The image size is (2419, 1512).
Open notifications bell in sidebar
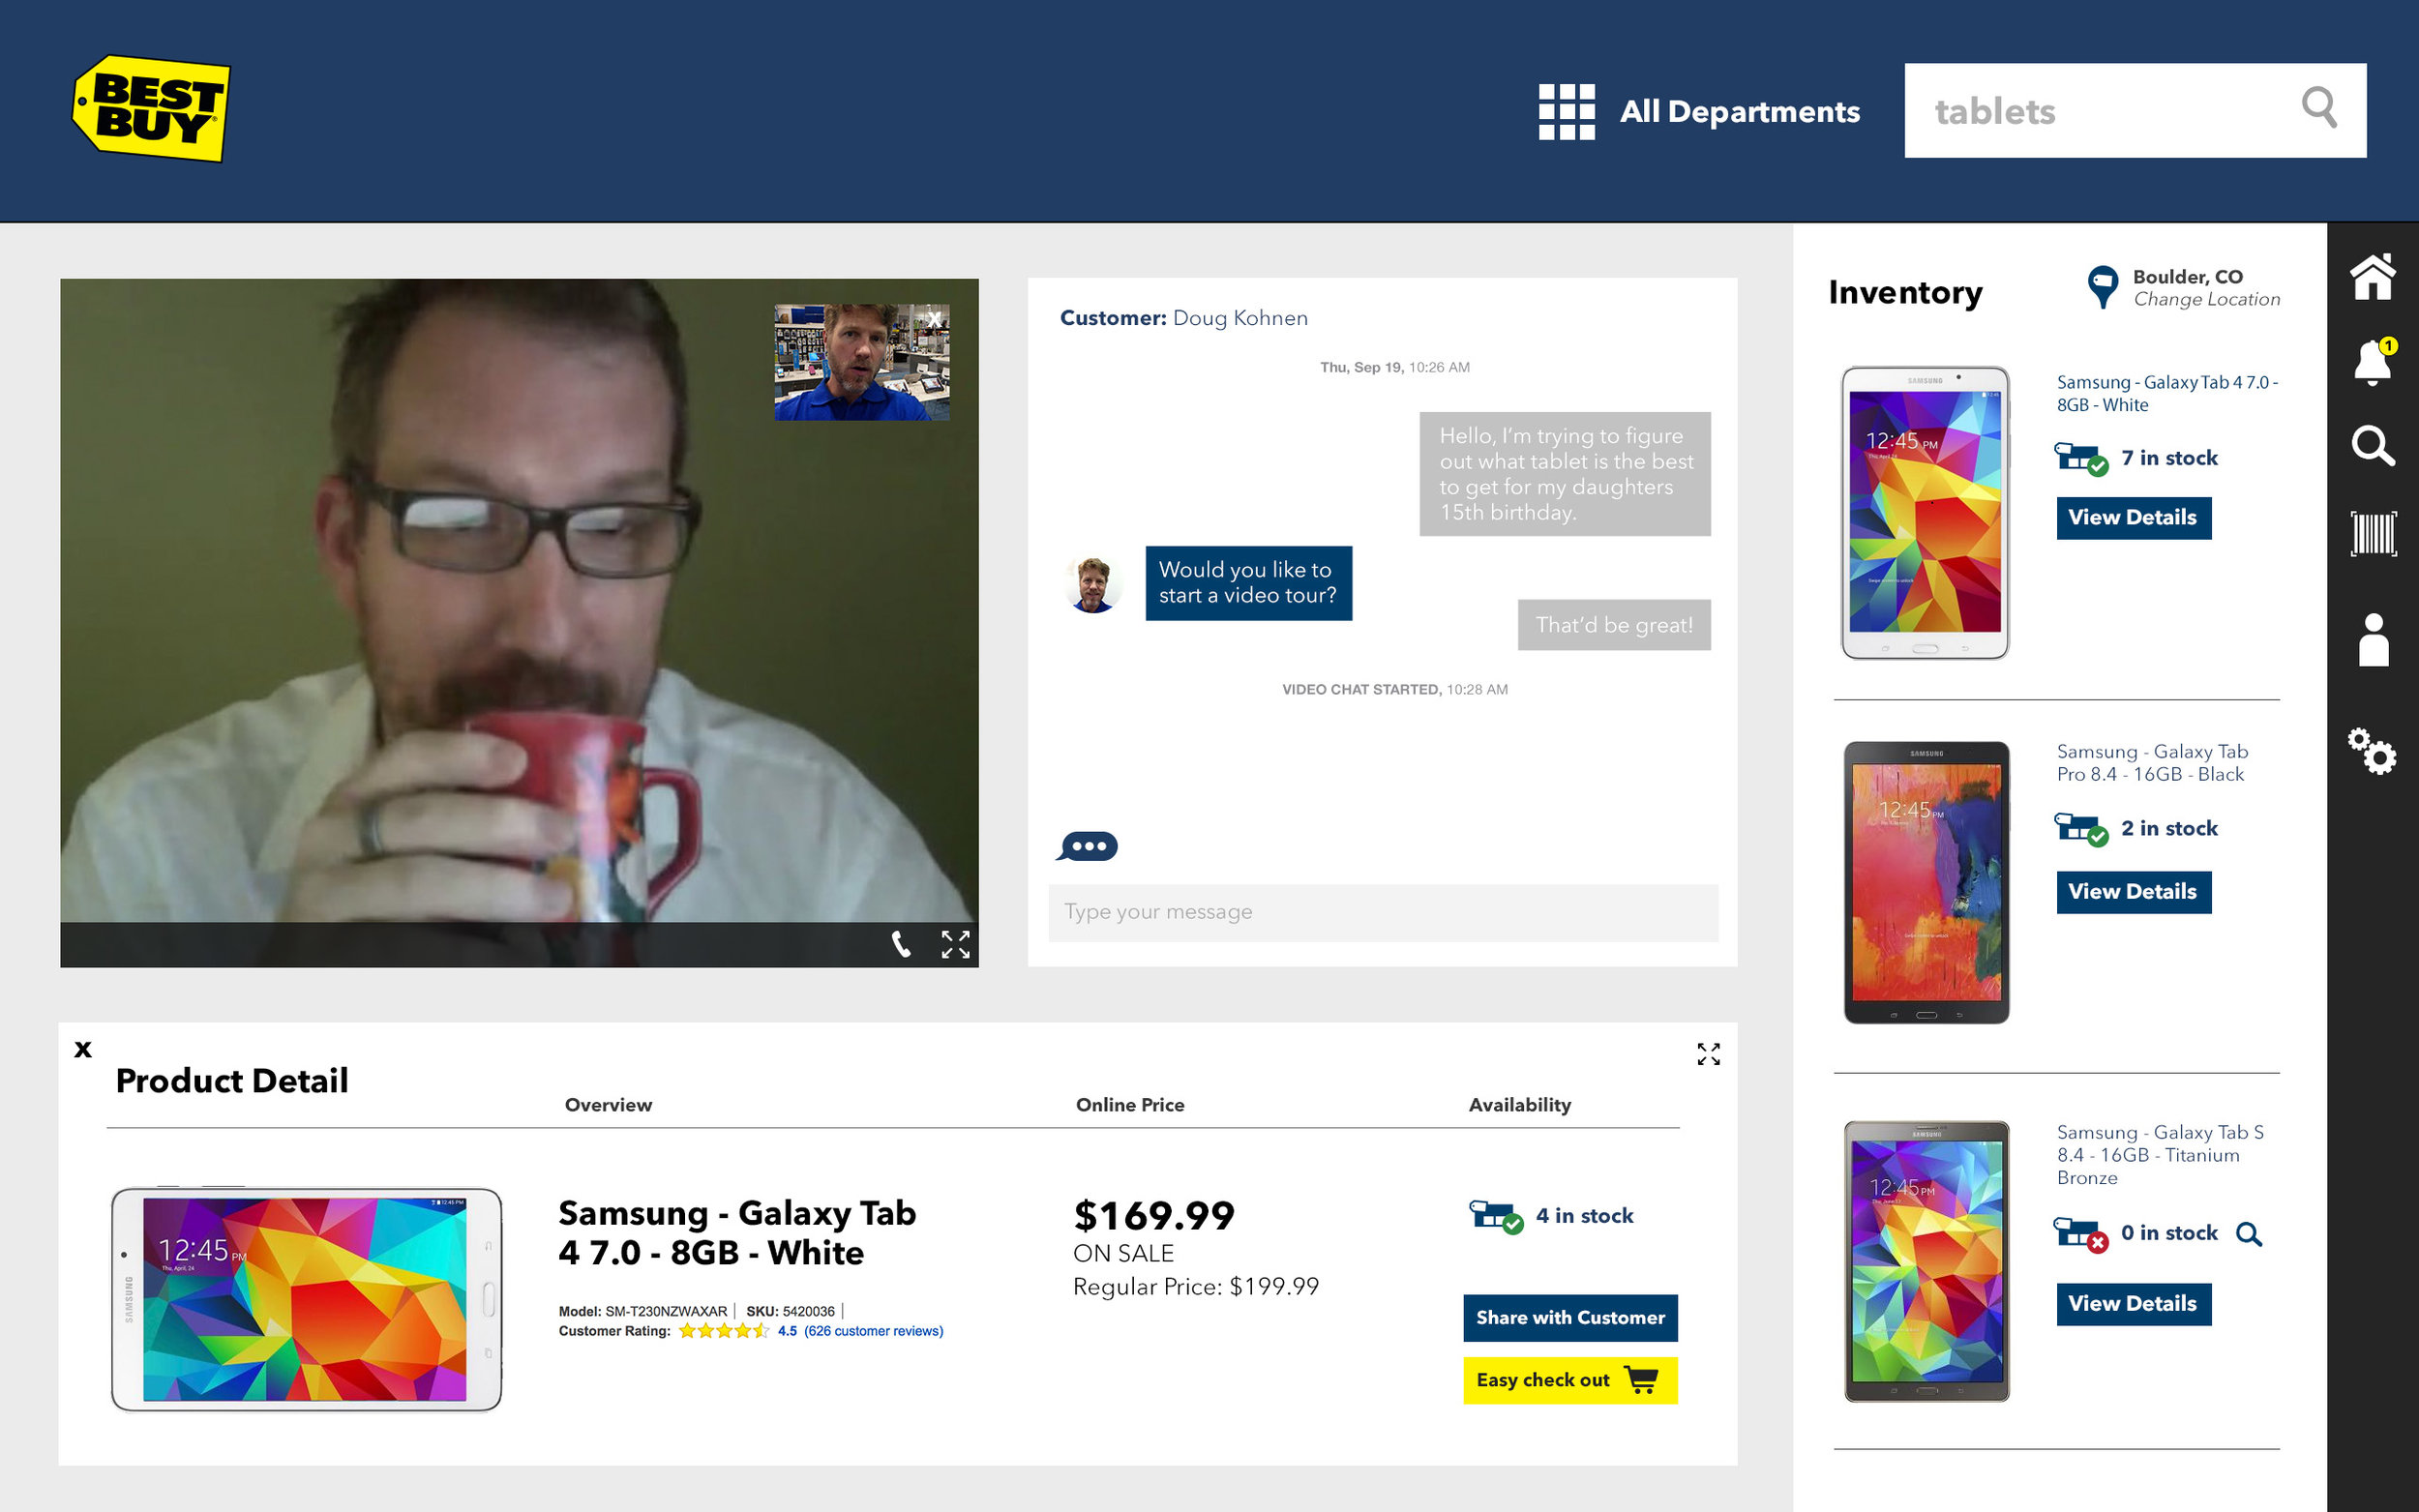[2372, 361]
